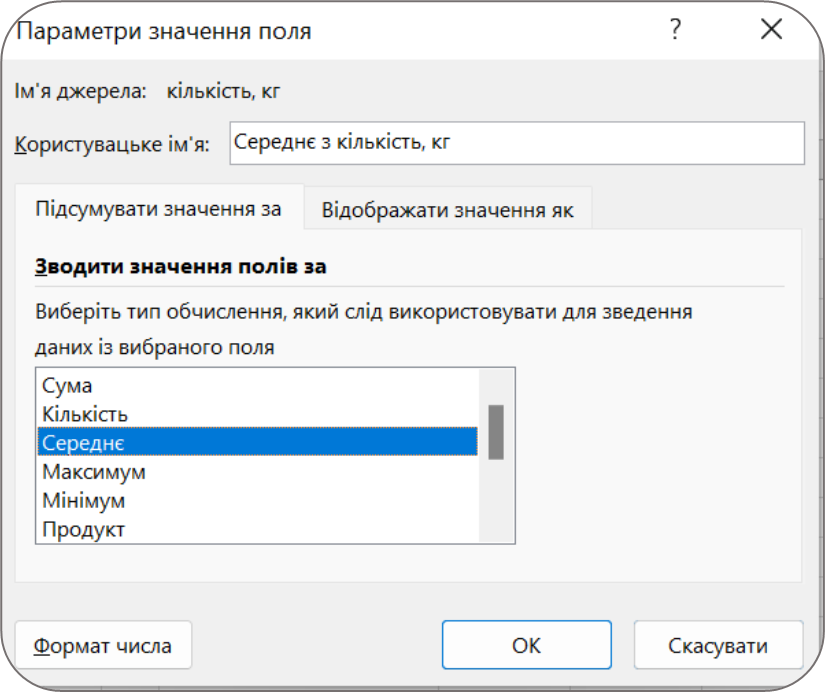Open the Відображати значення як tab
825x692 pixels.
click(x=447, y=211)
